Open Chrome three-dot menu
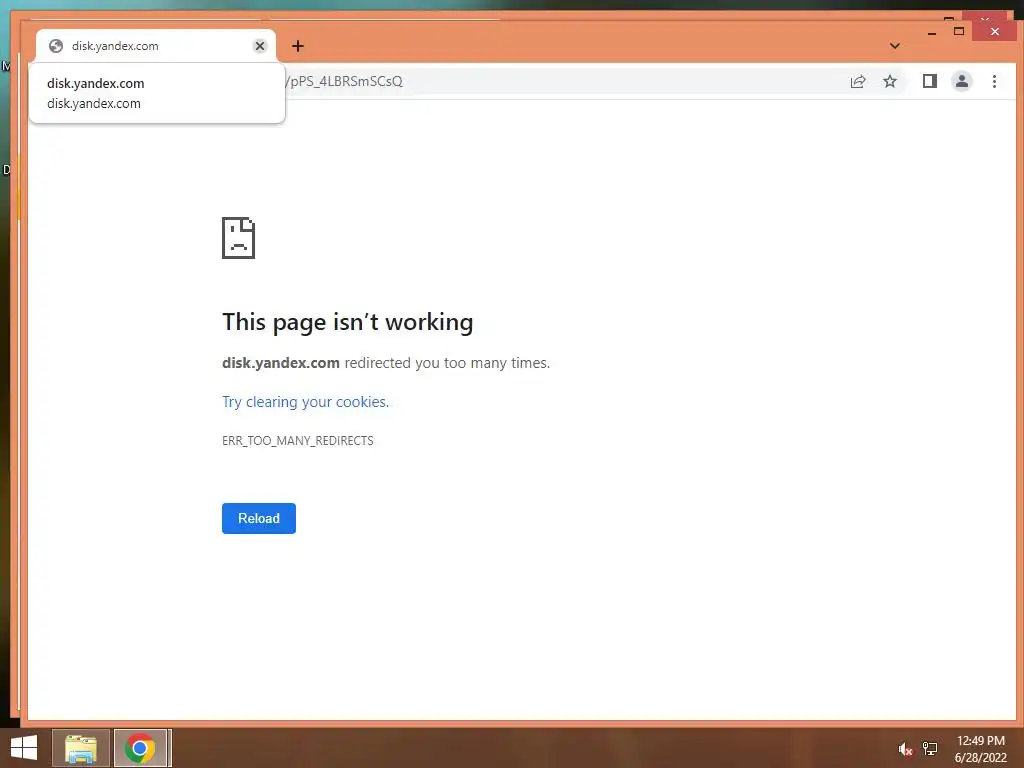Screen dimensions: 1024x768 point(994,82)
